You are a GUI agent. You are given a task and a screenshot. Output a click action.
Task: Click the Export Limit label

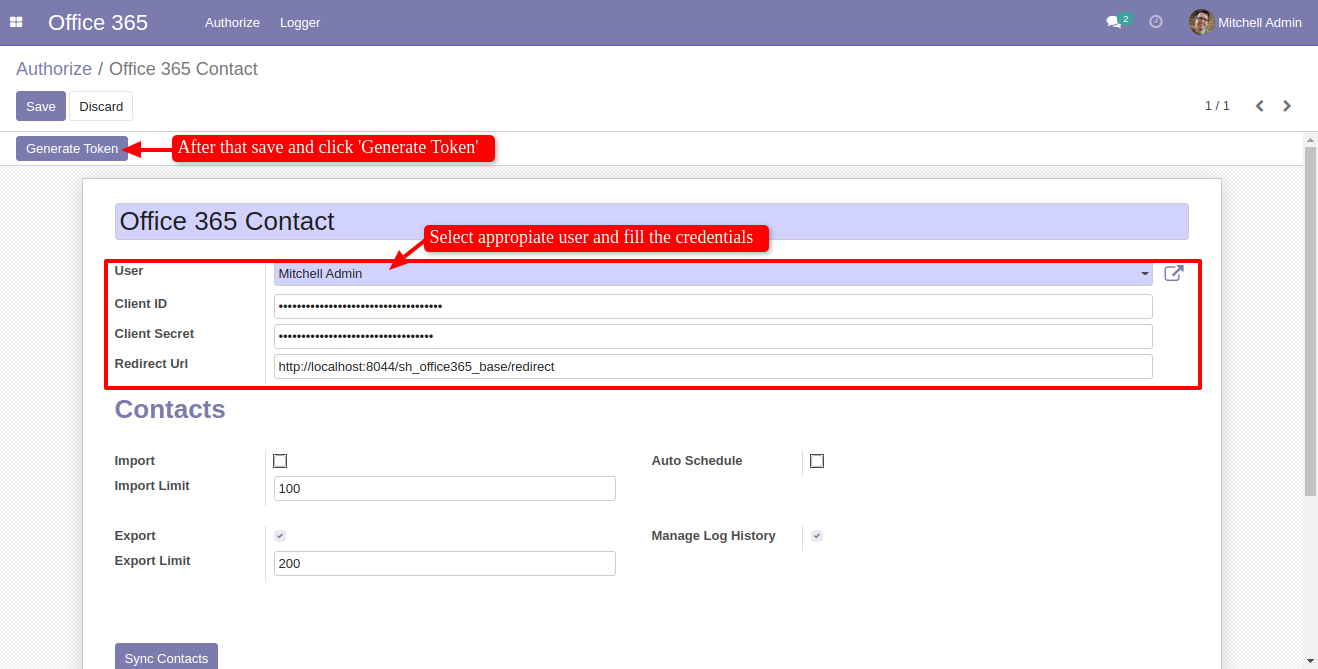coord(152,561)
